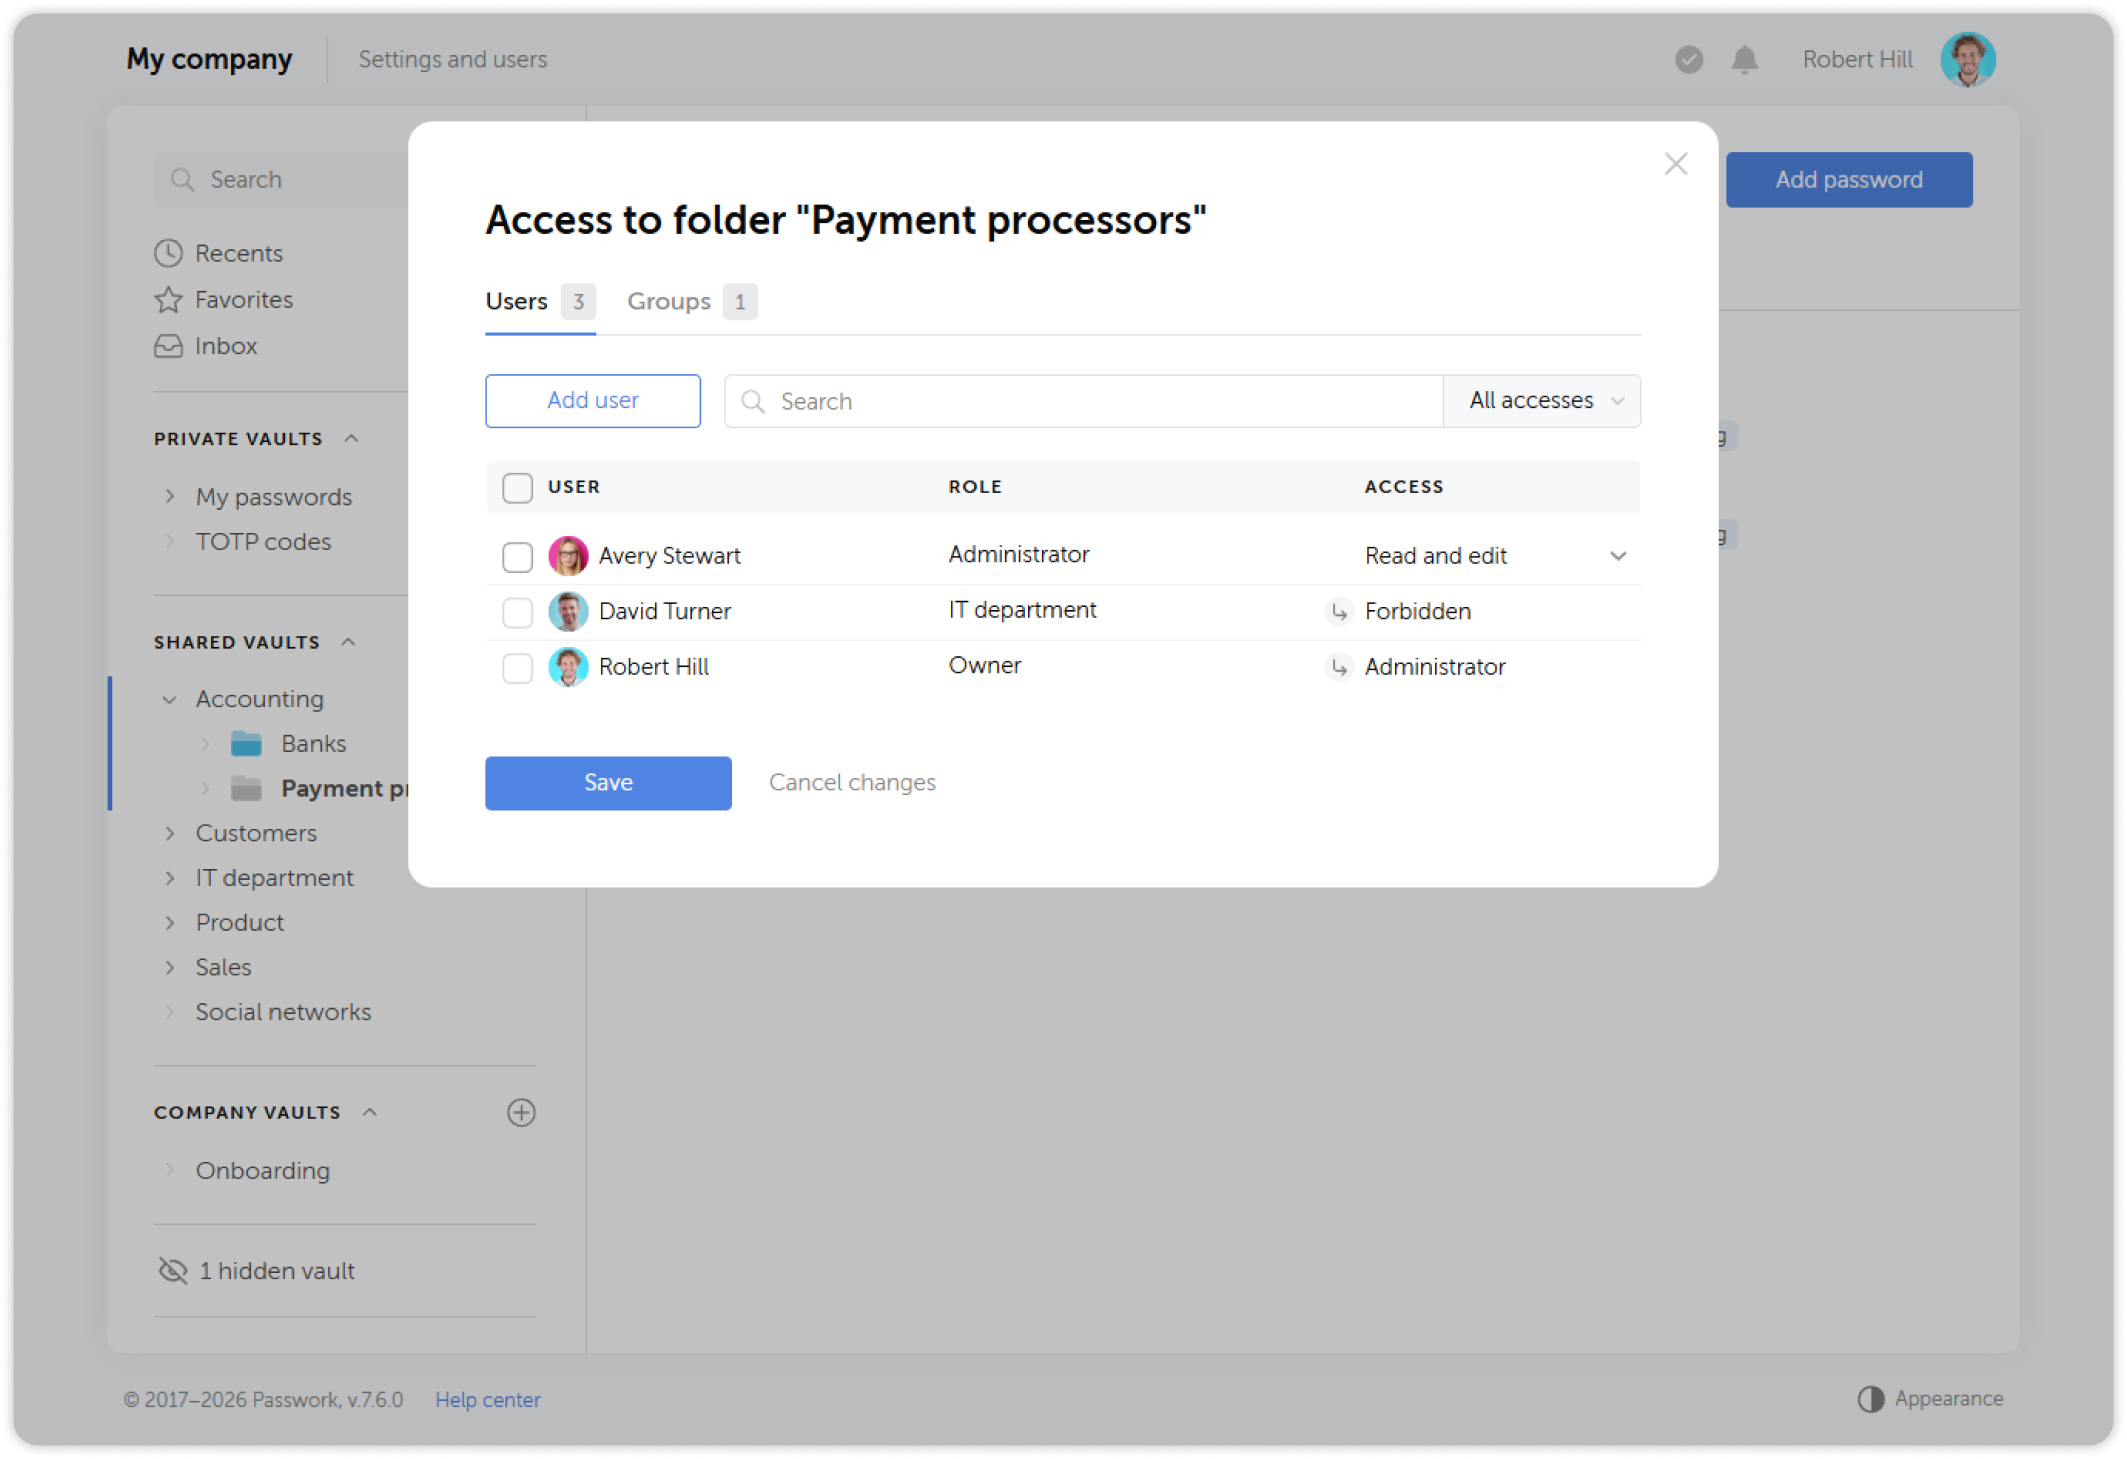Collapse the Accounting vault tree
This screenshot has width=2127, height=1459.
point(169,699)
